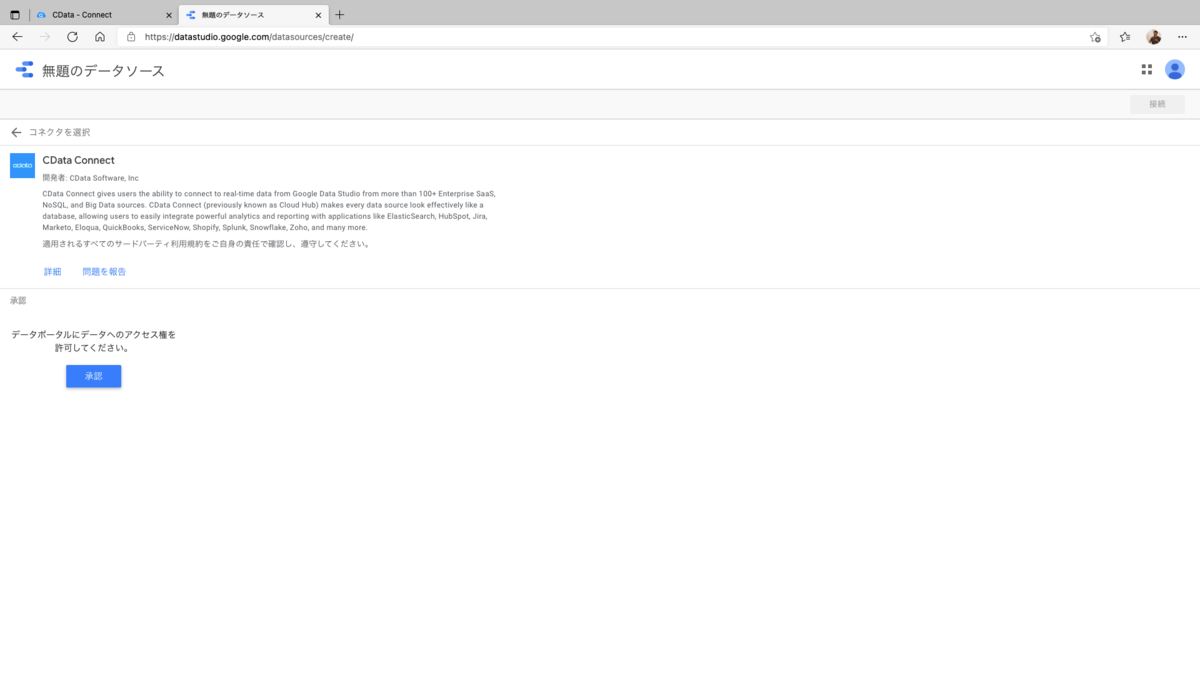Go to browser home page icon

[100, 37]
